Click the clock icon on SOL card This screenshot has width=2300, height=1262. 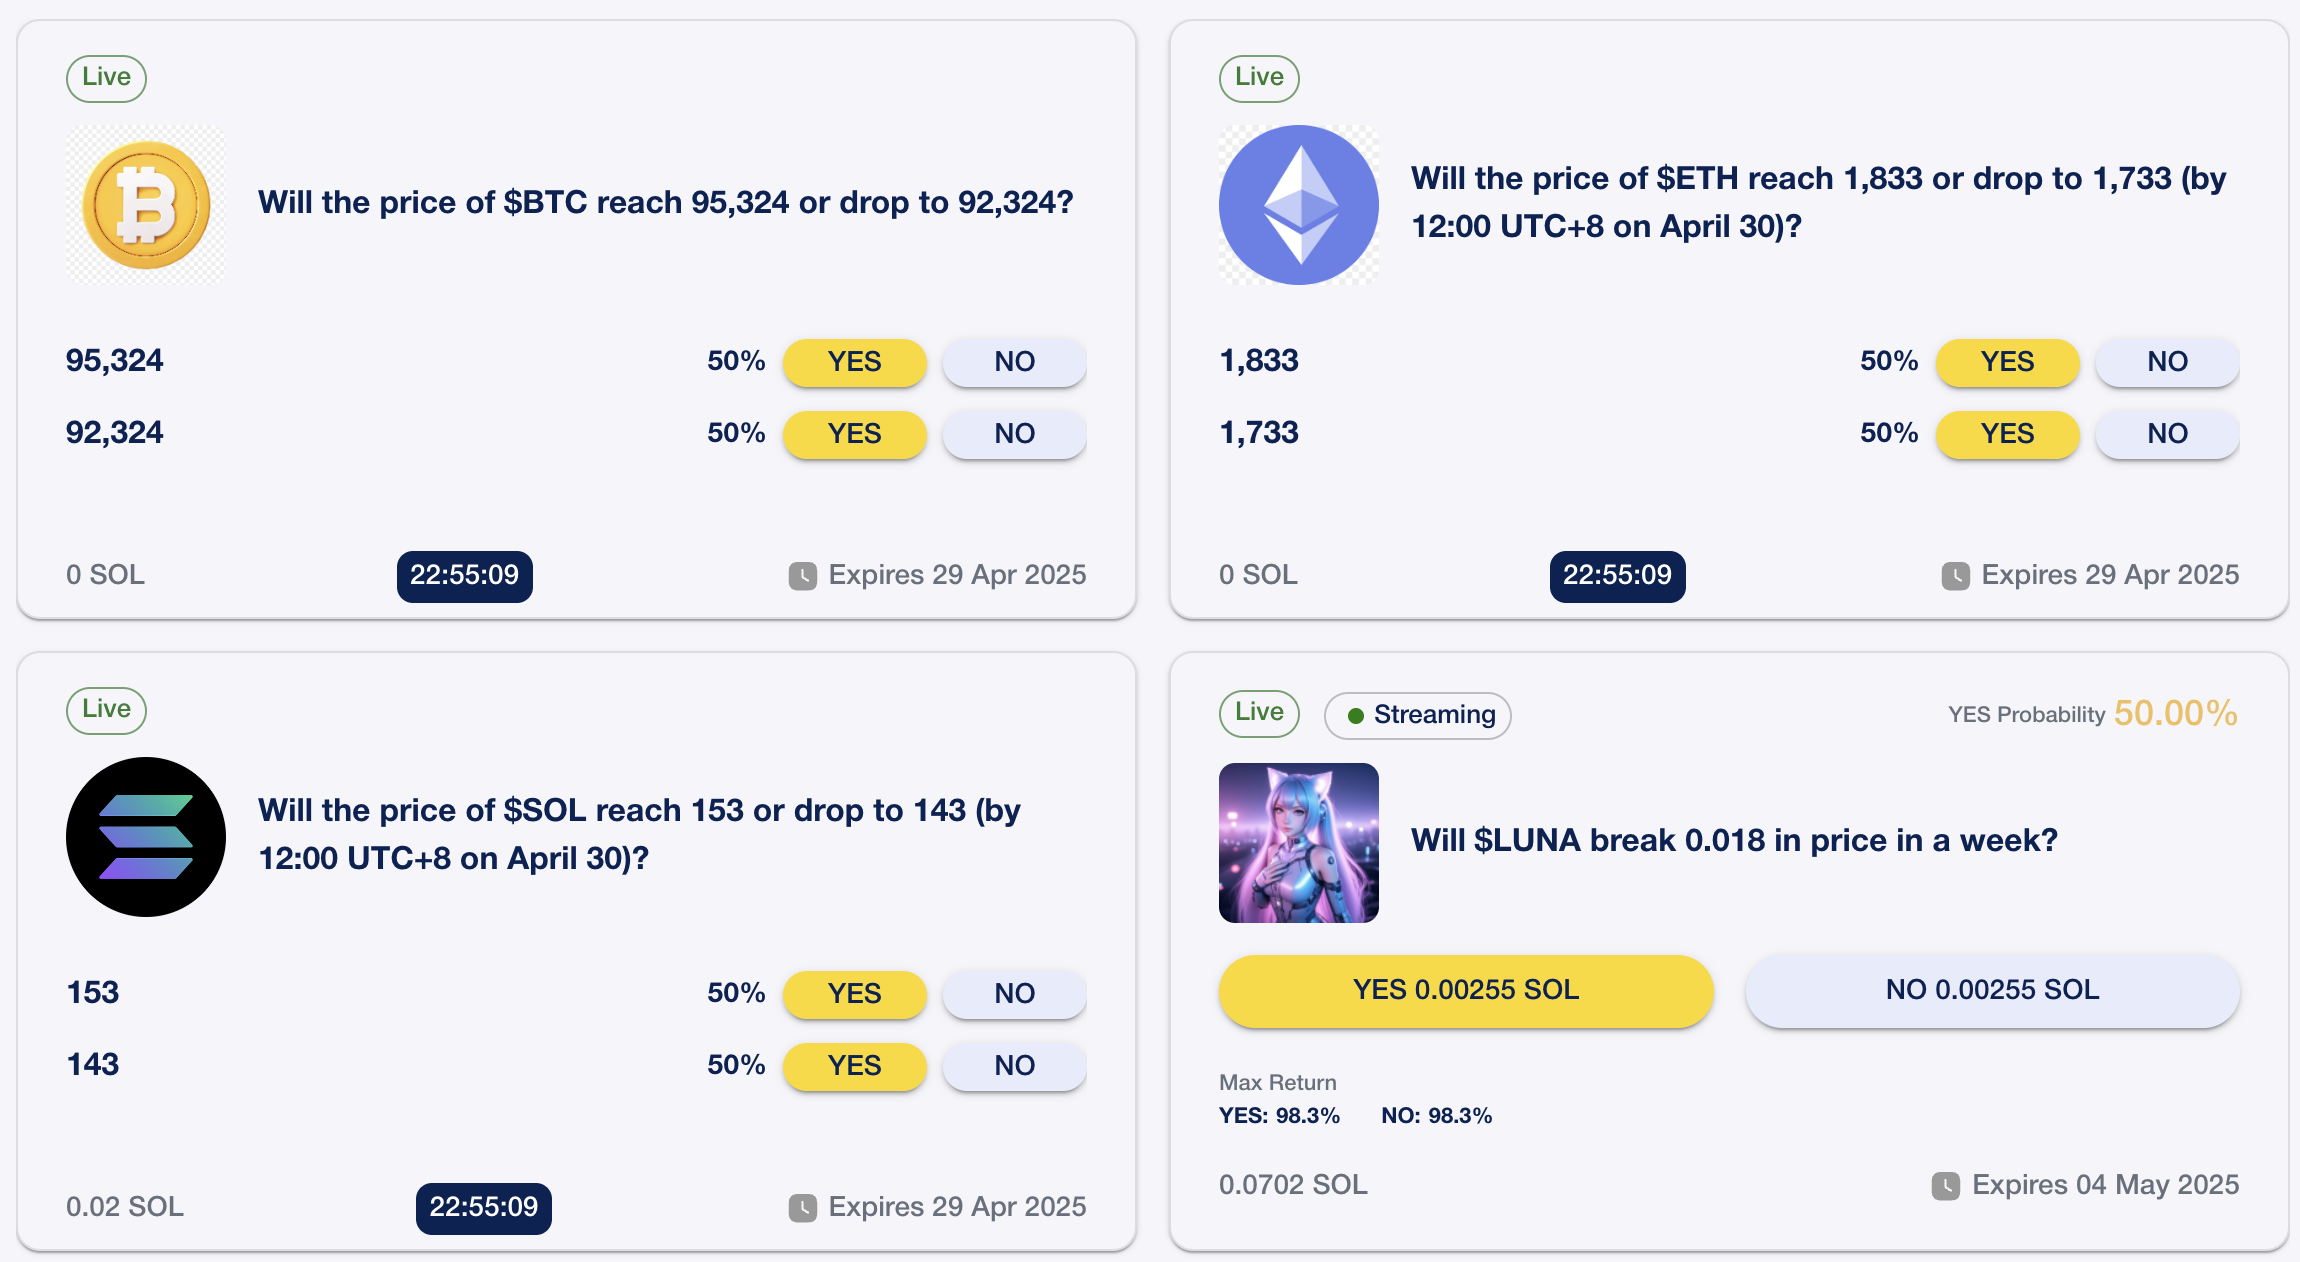803,1208
